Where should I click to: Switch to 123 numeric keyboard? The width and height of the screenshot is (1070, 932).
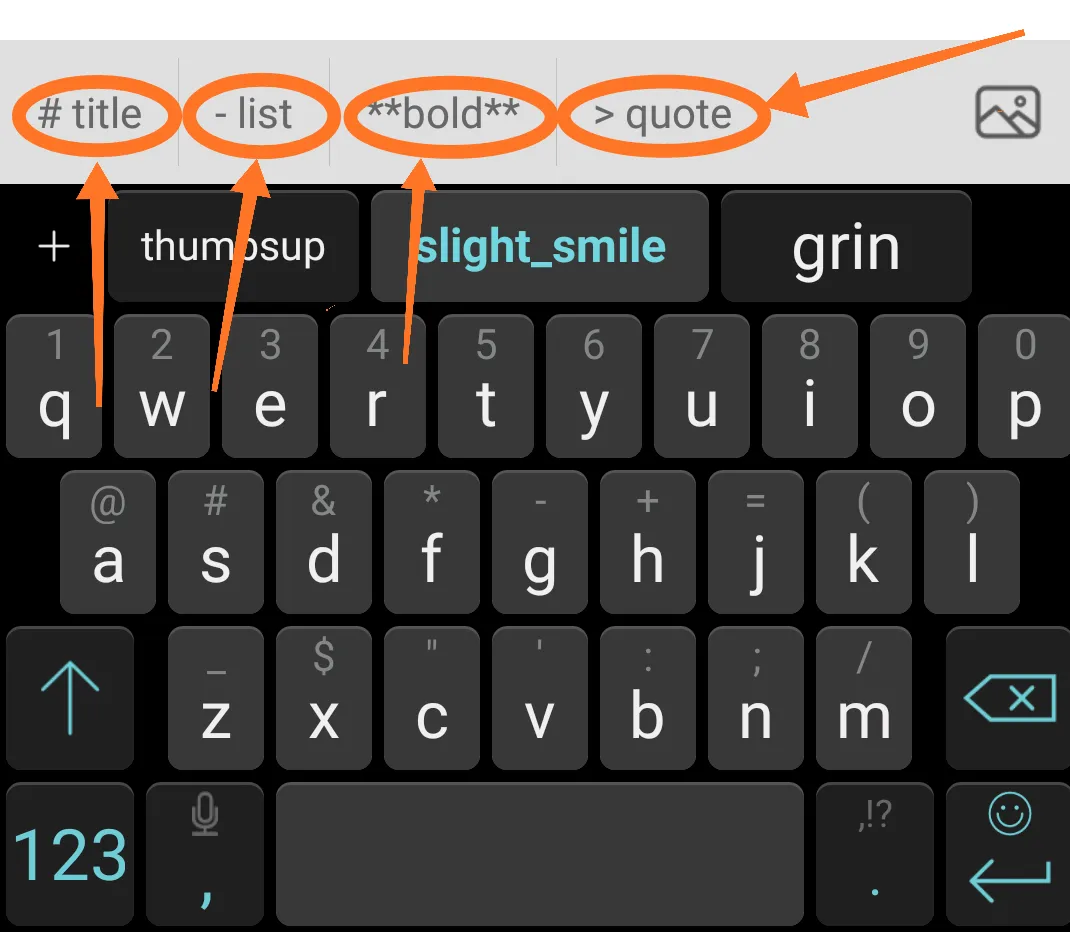[70, 854]
